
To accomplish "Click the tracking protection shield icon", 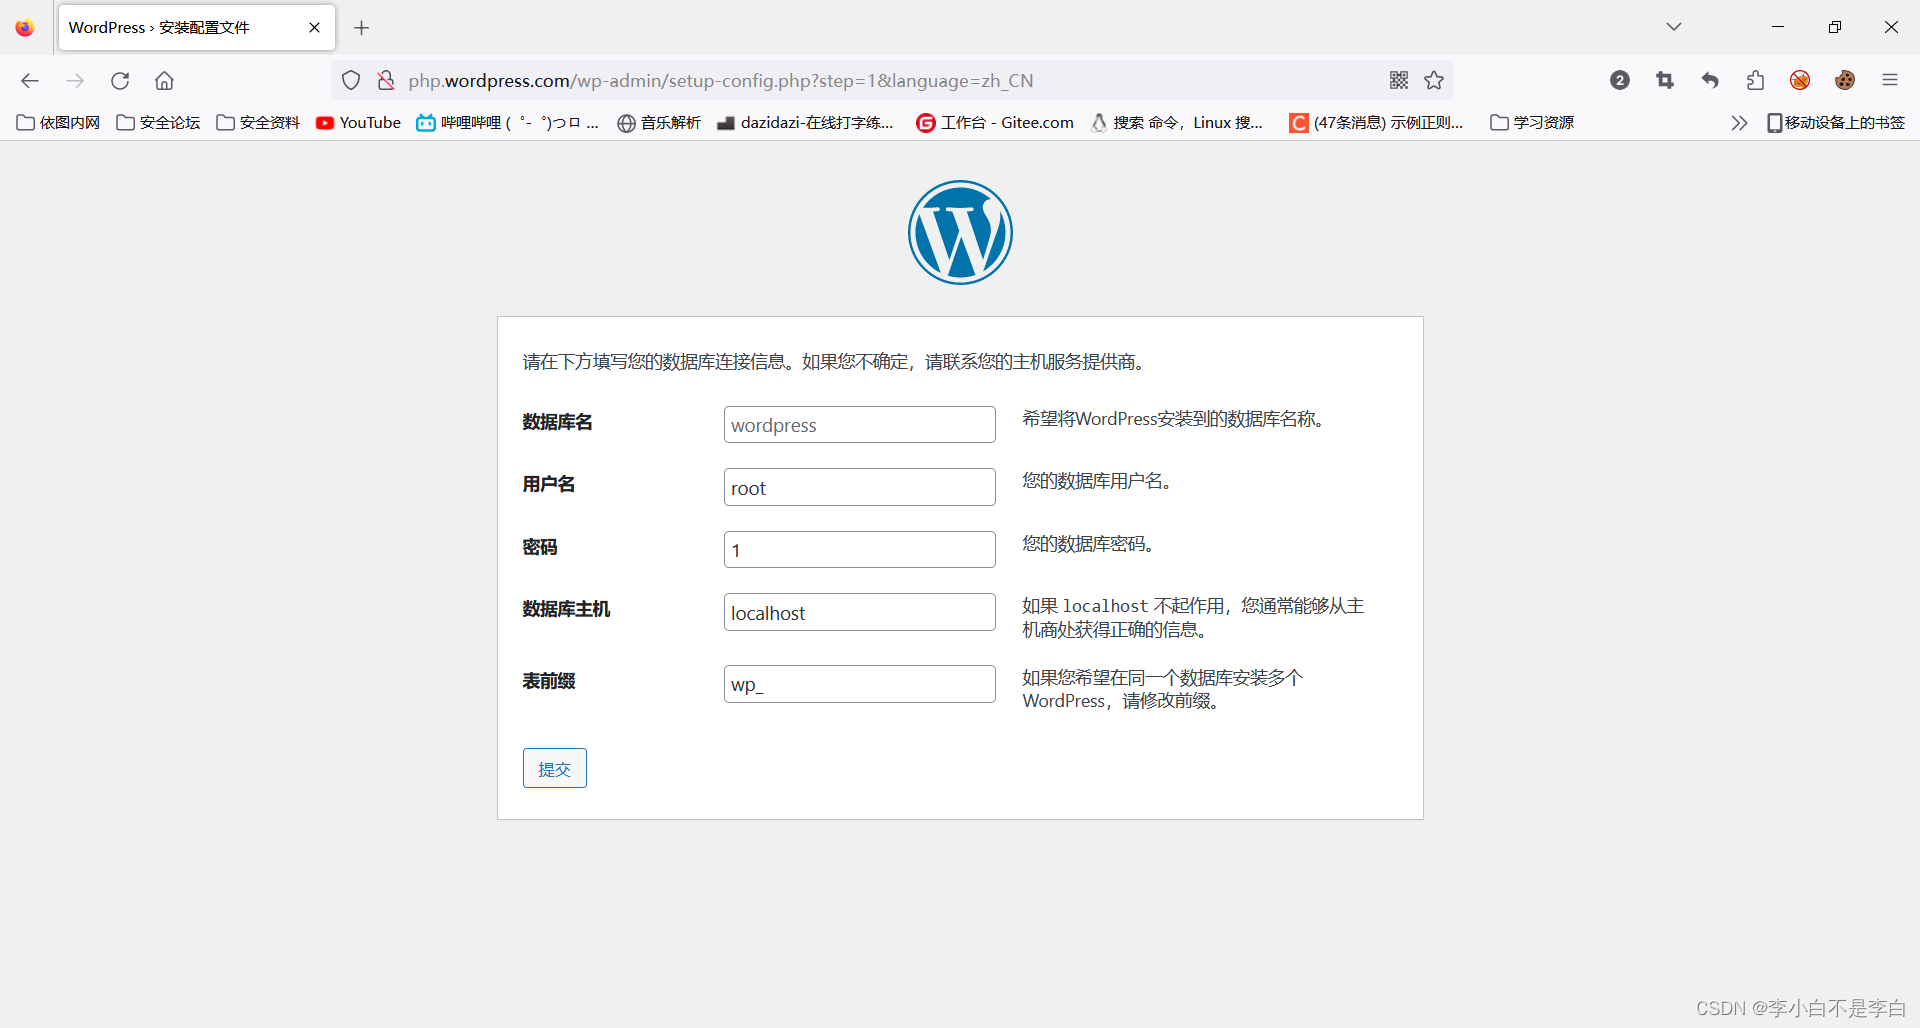I will pos(350,80).
